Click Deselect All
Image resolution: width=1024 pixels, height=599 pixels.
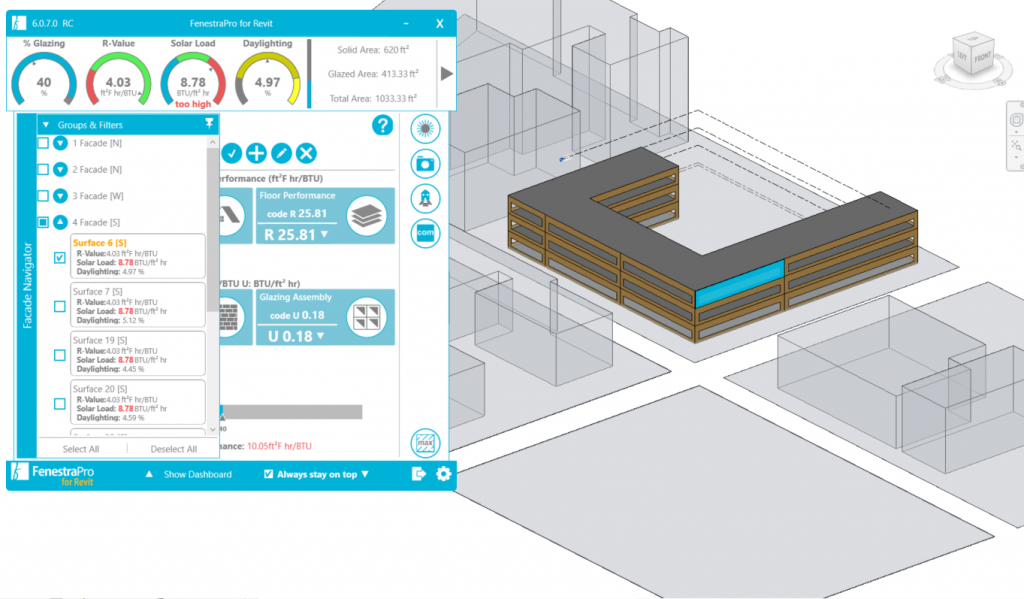(174, 449)
